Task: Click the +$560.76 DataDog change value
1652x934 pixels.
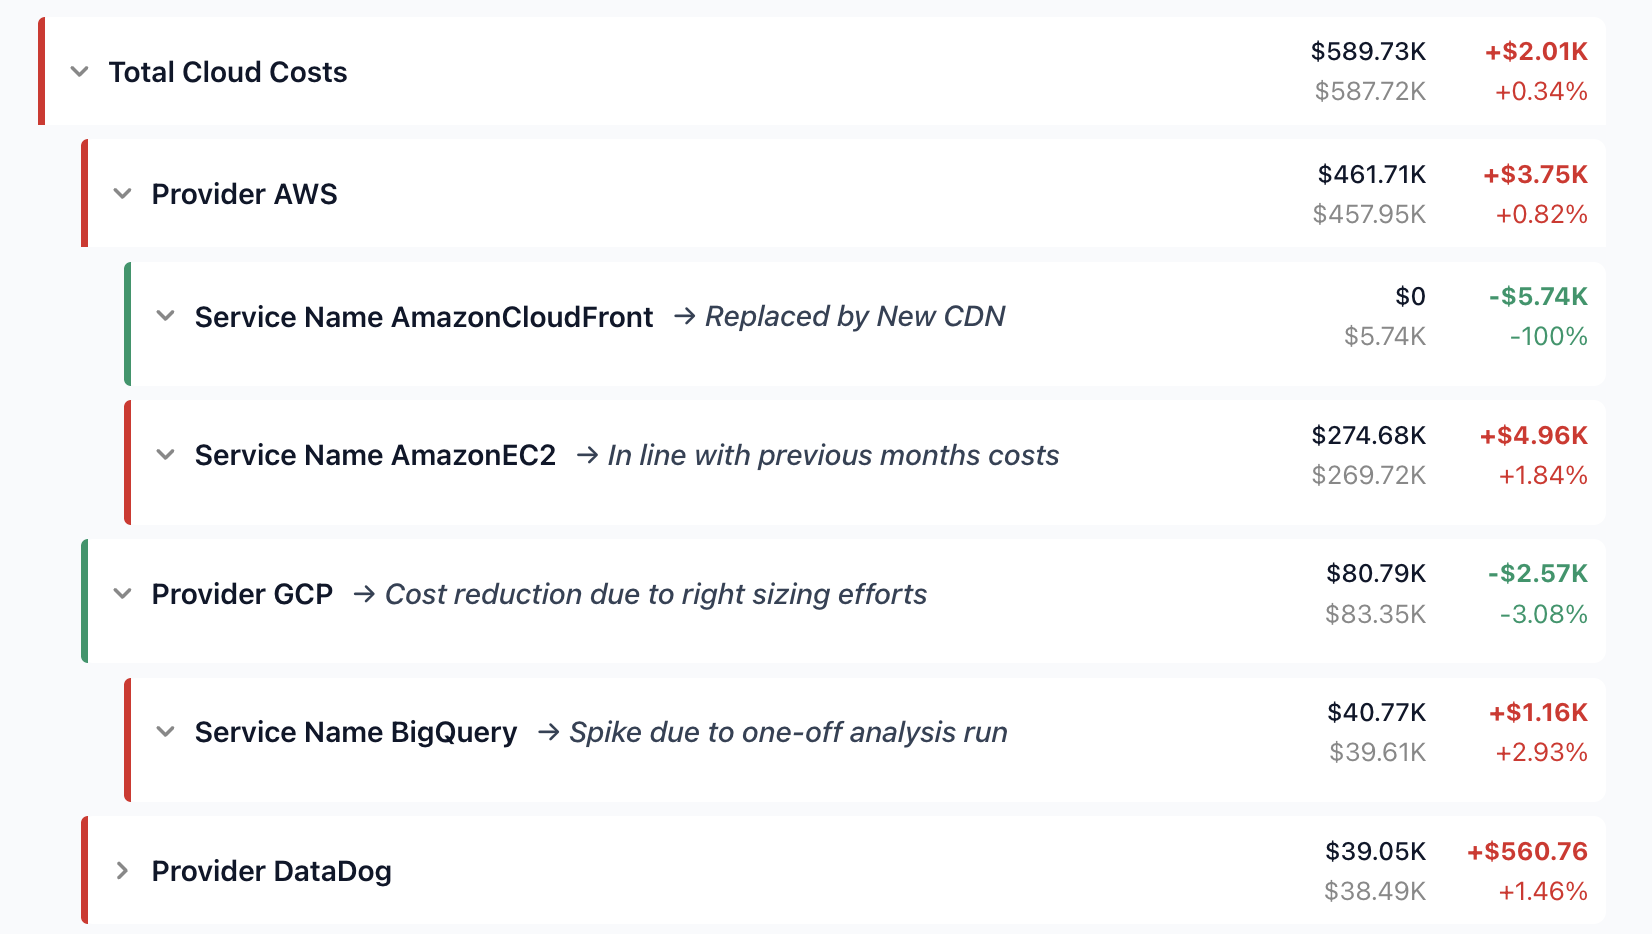Action: pyautogui.click(x=1527, y=851)
